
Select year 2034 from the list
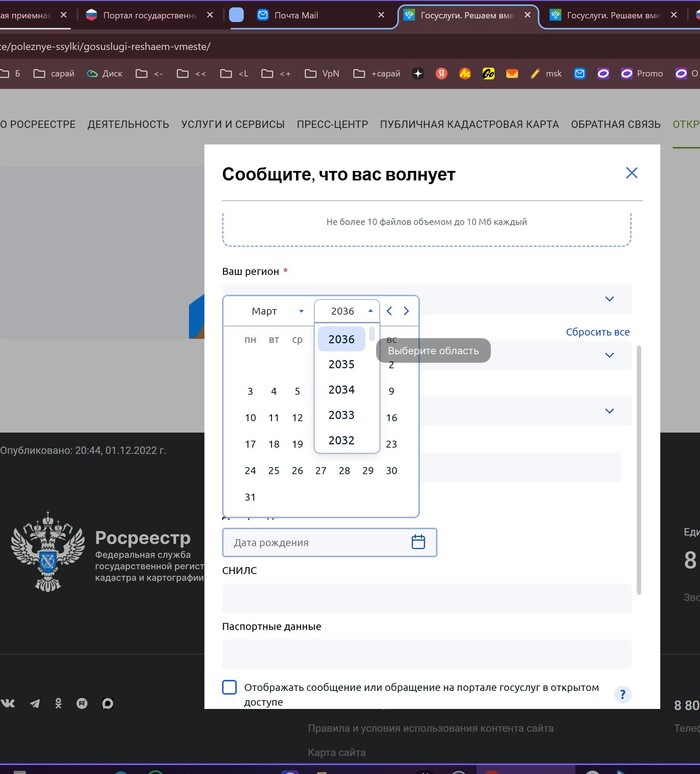point(341,389)
